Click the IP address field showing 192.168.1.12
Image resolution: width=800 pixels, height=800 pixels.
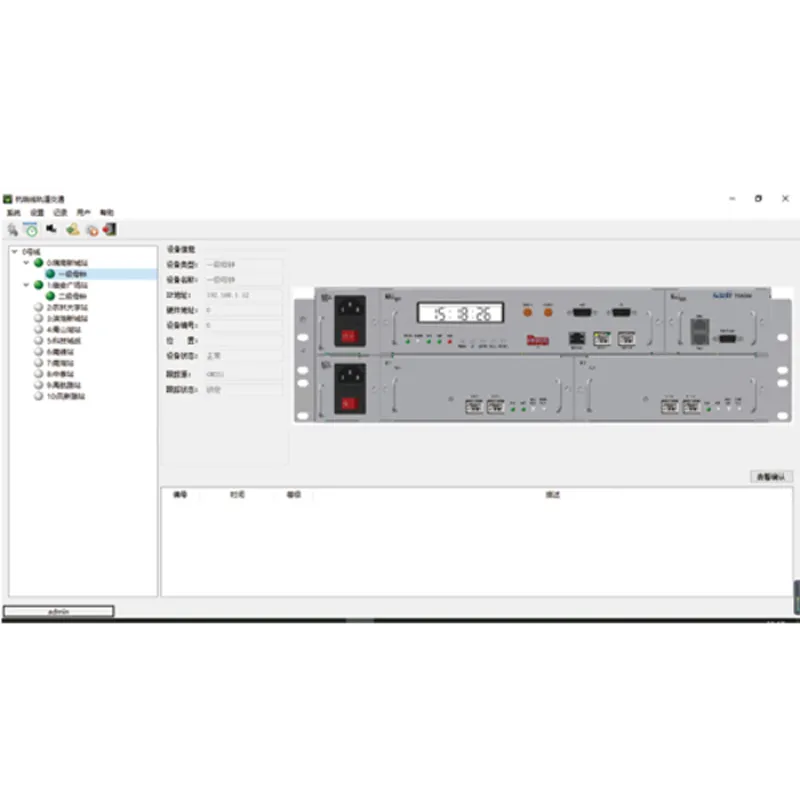244,295
